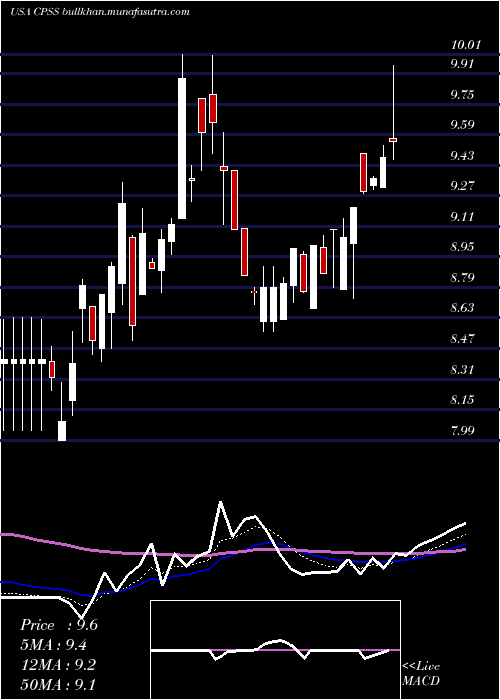Click the 9.43 price level label

pyautogui.click(x=462, y=156)
